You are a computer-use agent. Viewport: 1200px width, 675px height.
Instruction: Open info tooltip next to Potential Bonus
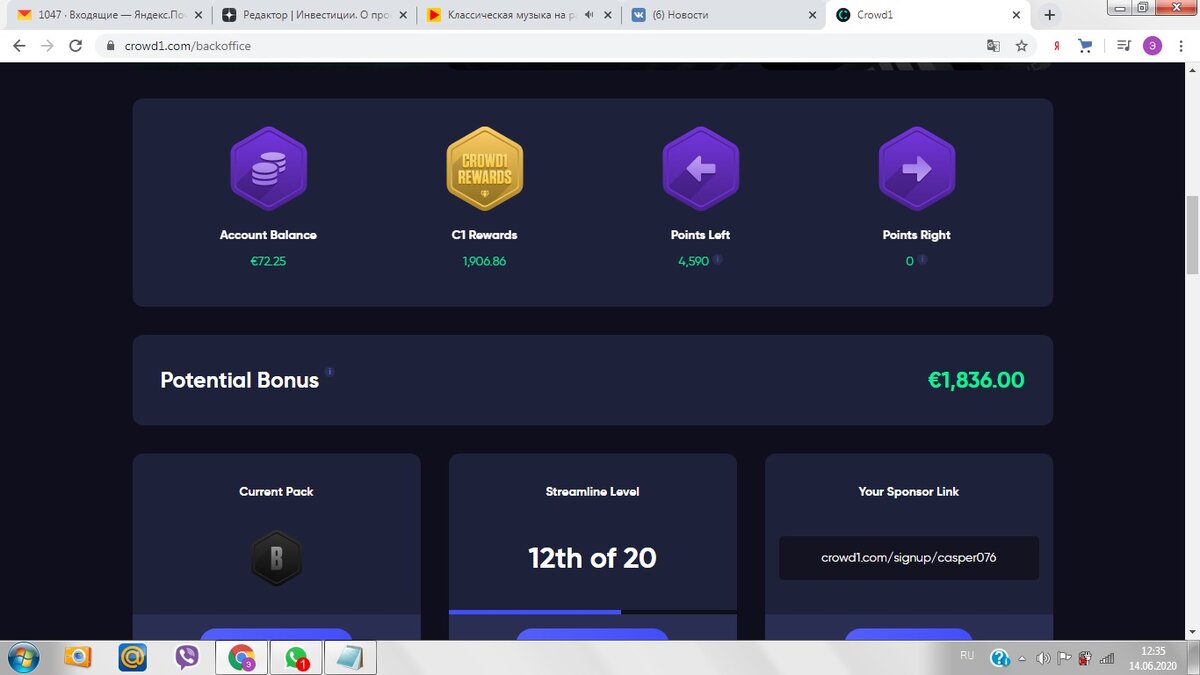click(329, 372)
